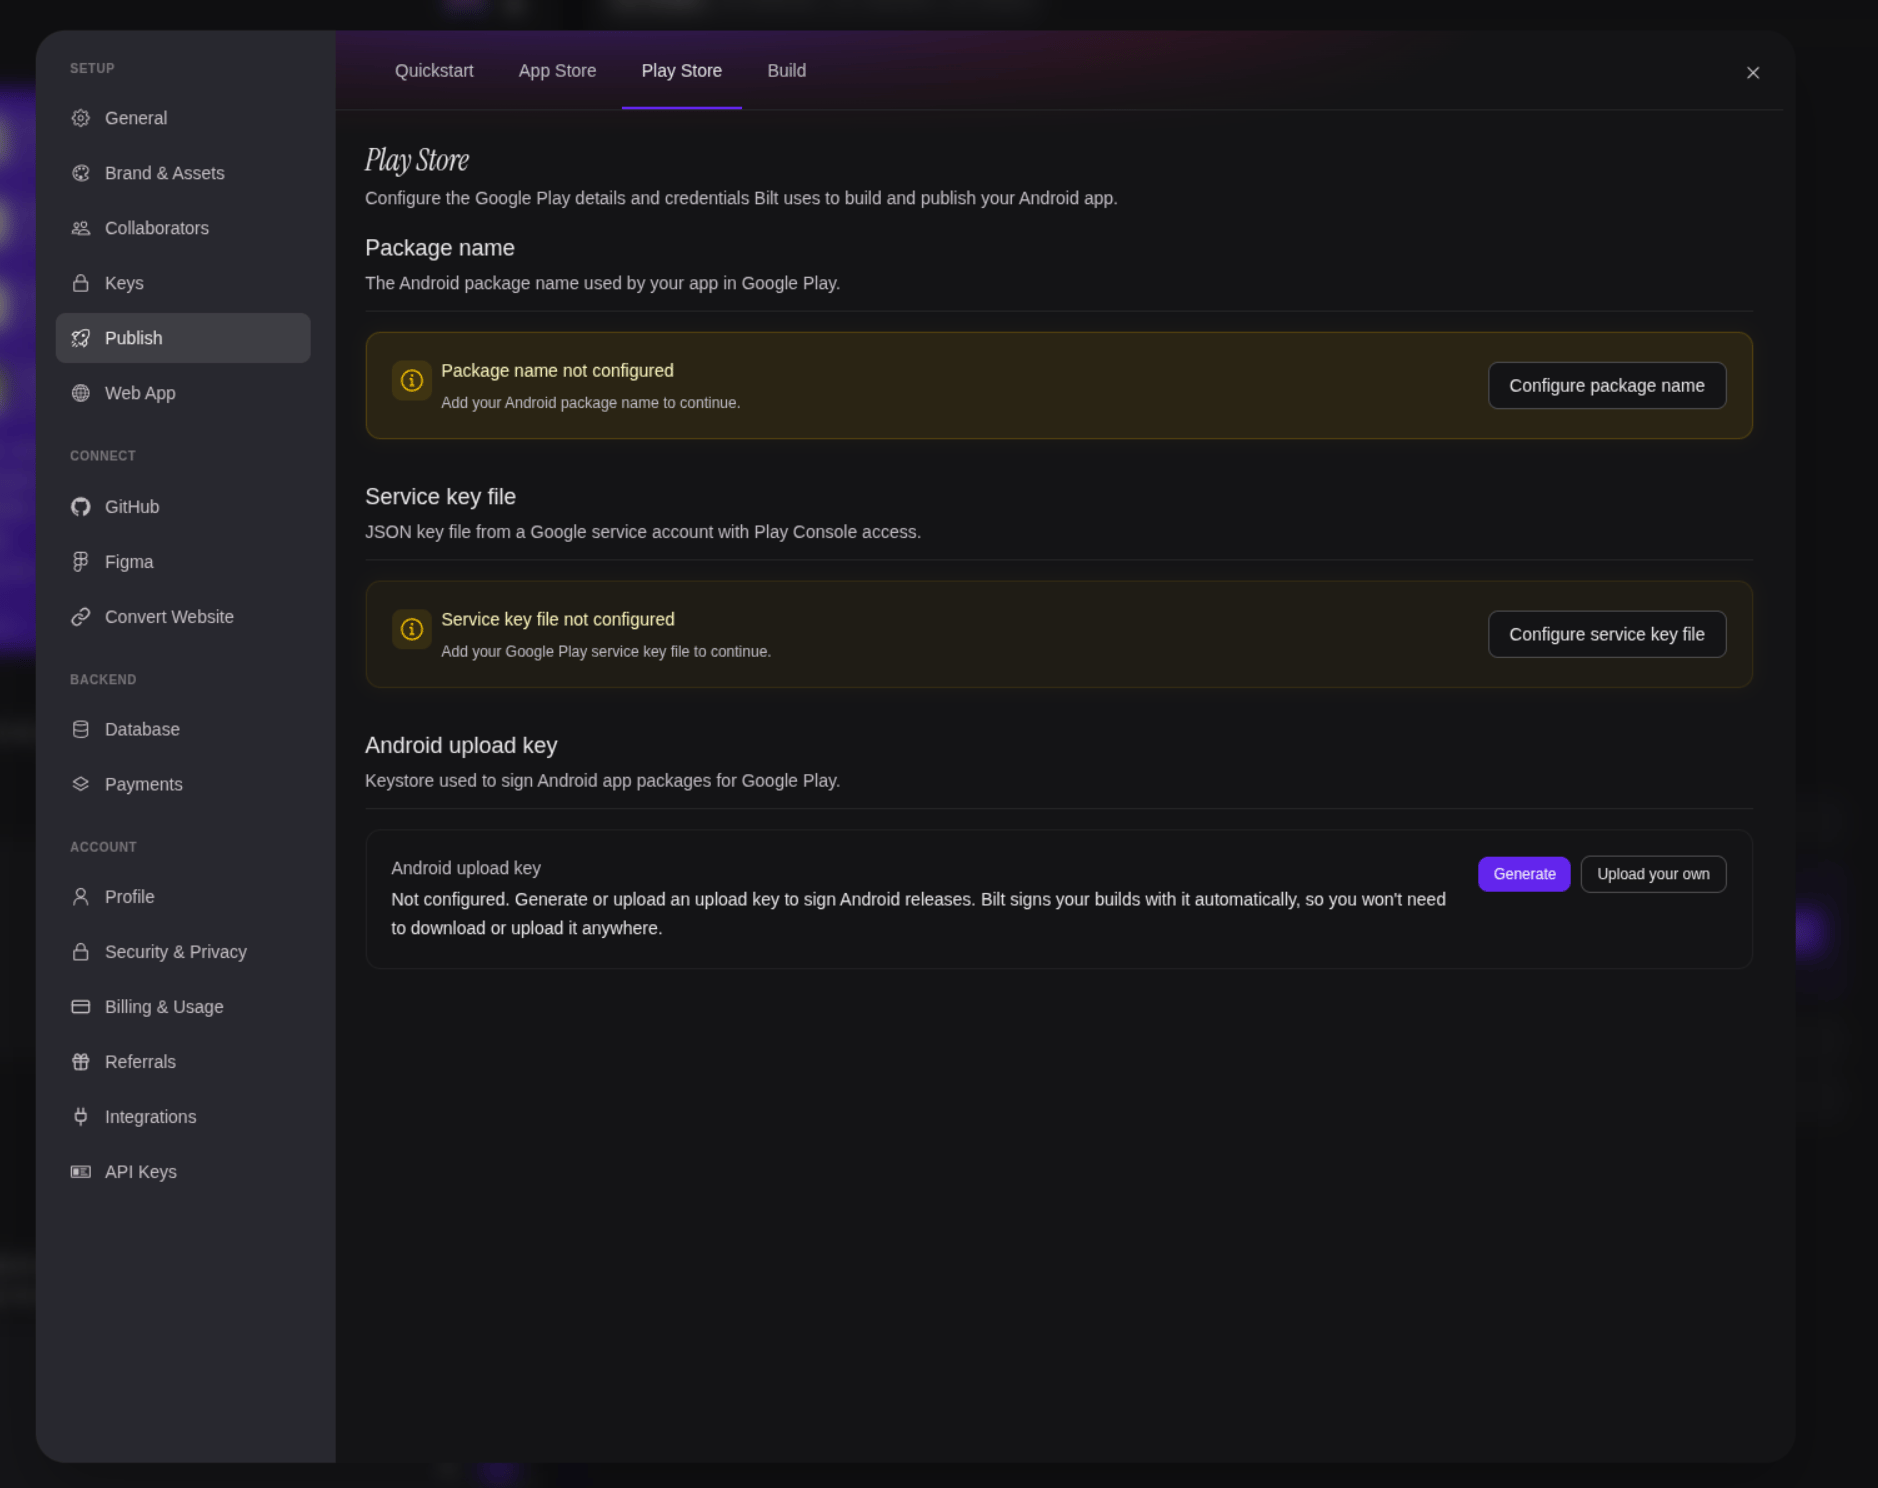Click the Keys lock icon
1878x1488 pixels.
tap(81, 283)
